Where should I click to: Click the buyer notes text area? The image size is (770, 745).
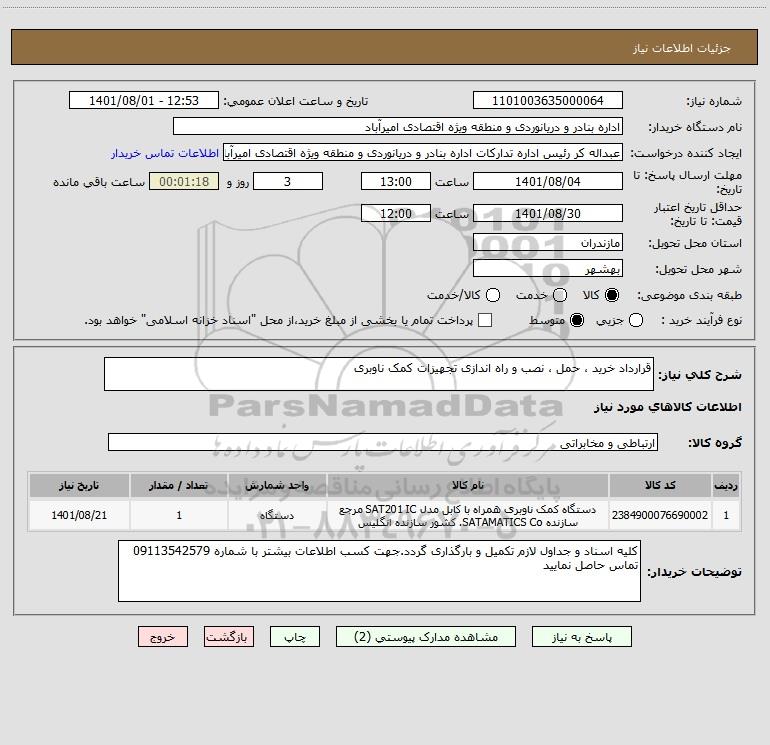(x=379, y=571)
